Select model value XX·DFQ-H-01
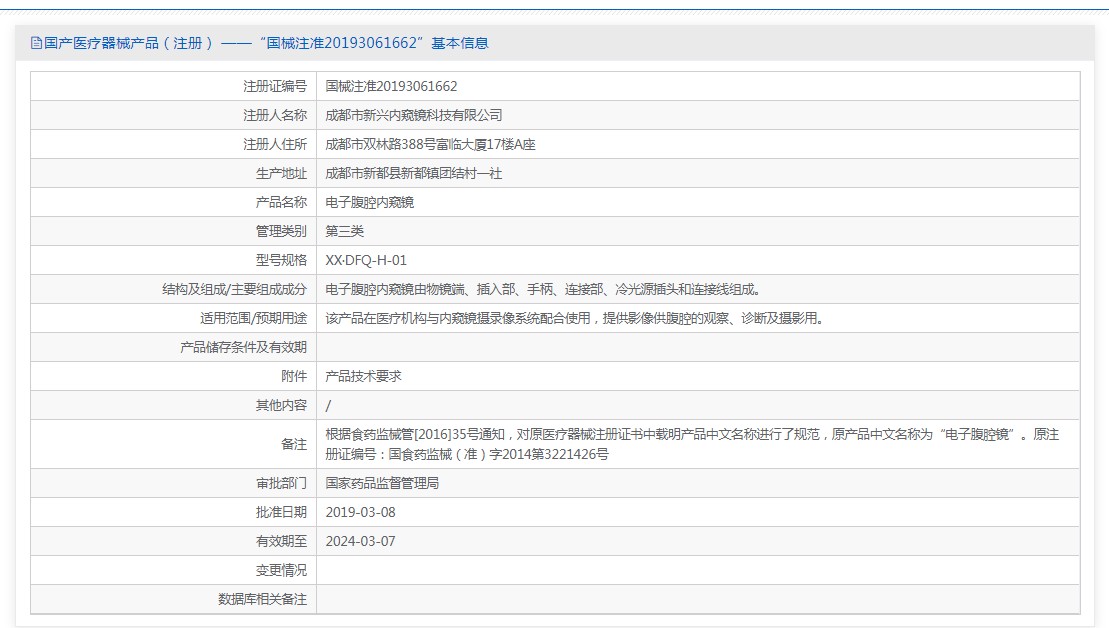 366,260
